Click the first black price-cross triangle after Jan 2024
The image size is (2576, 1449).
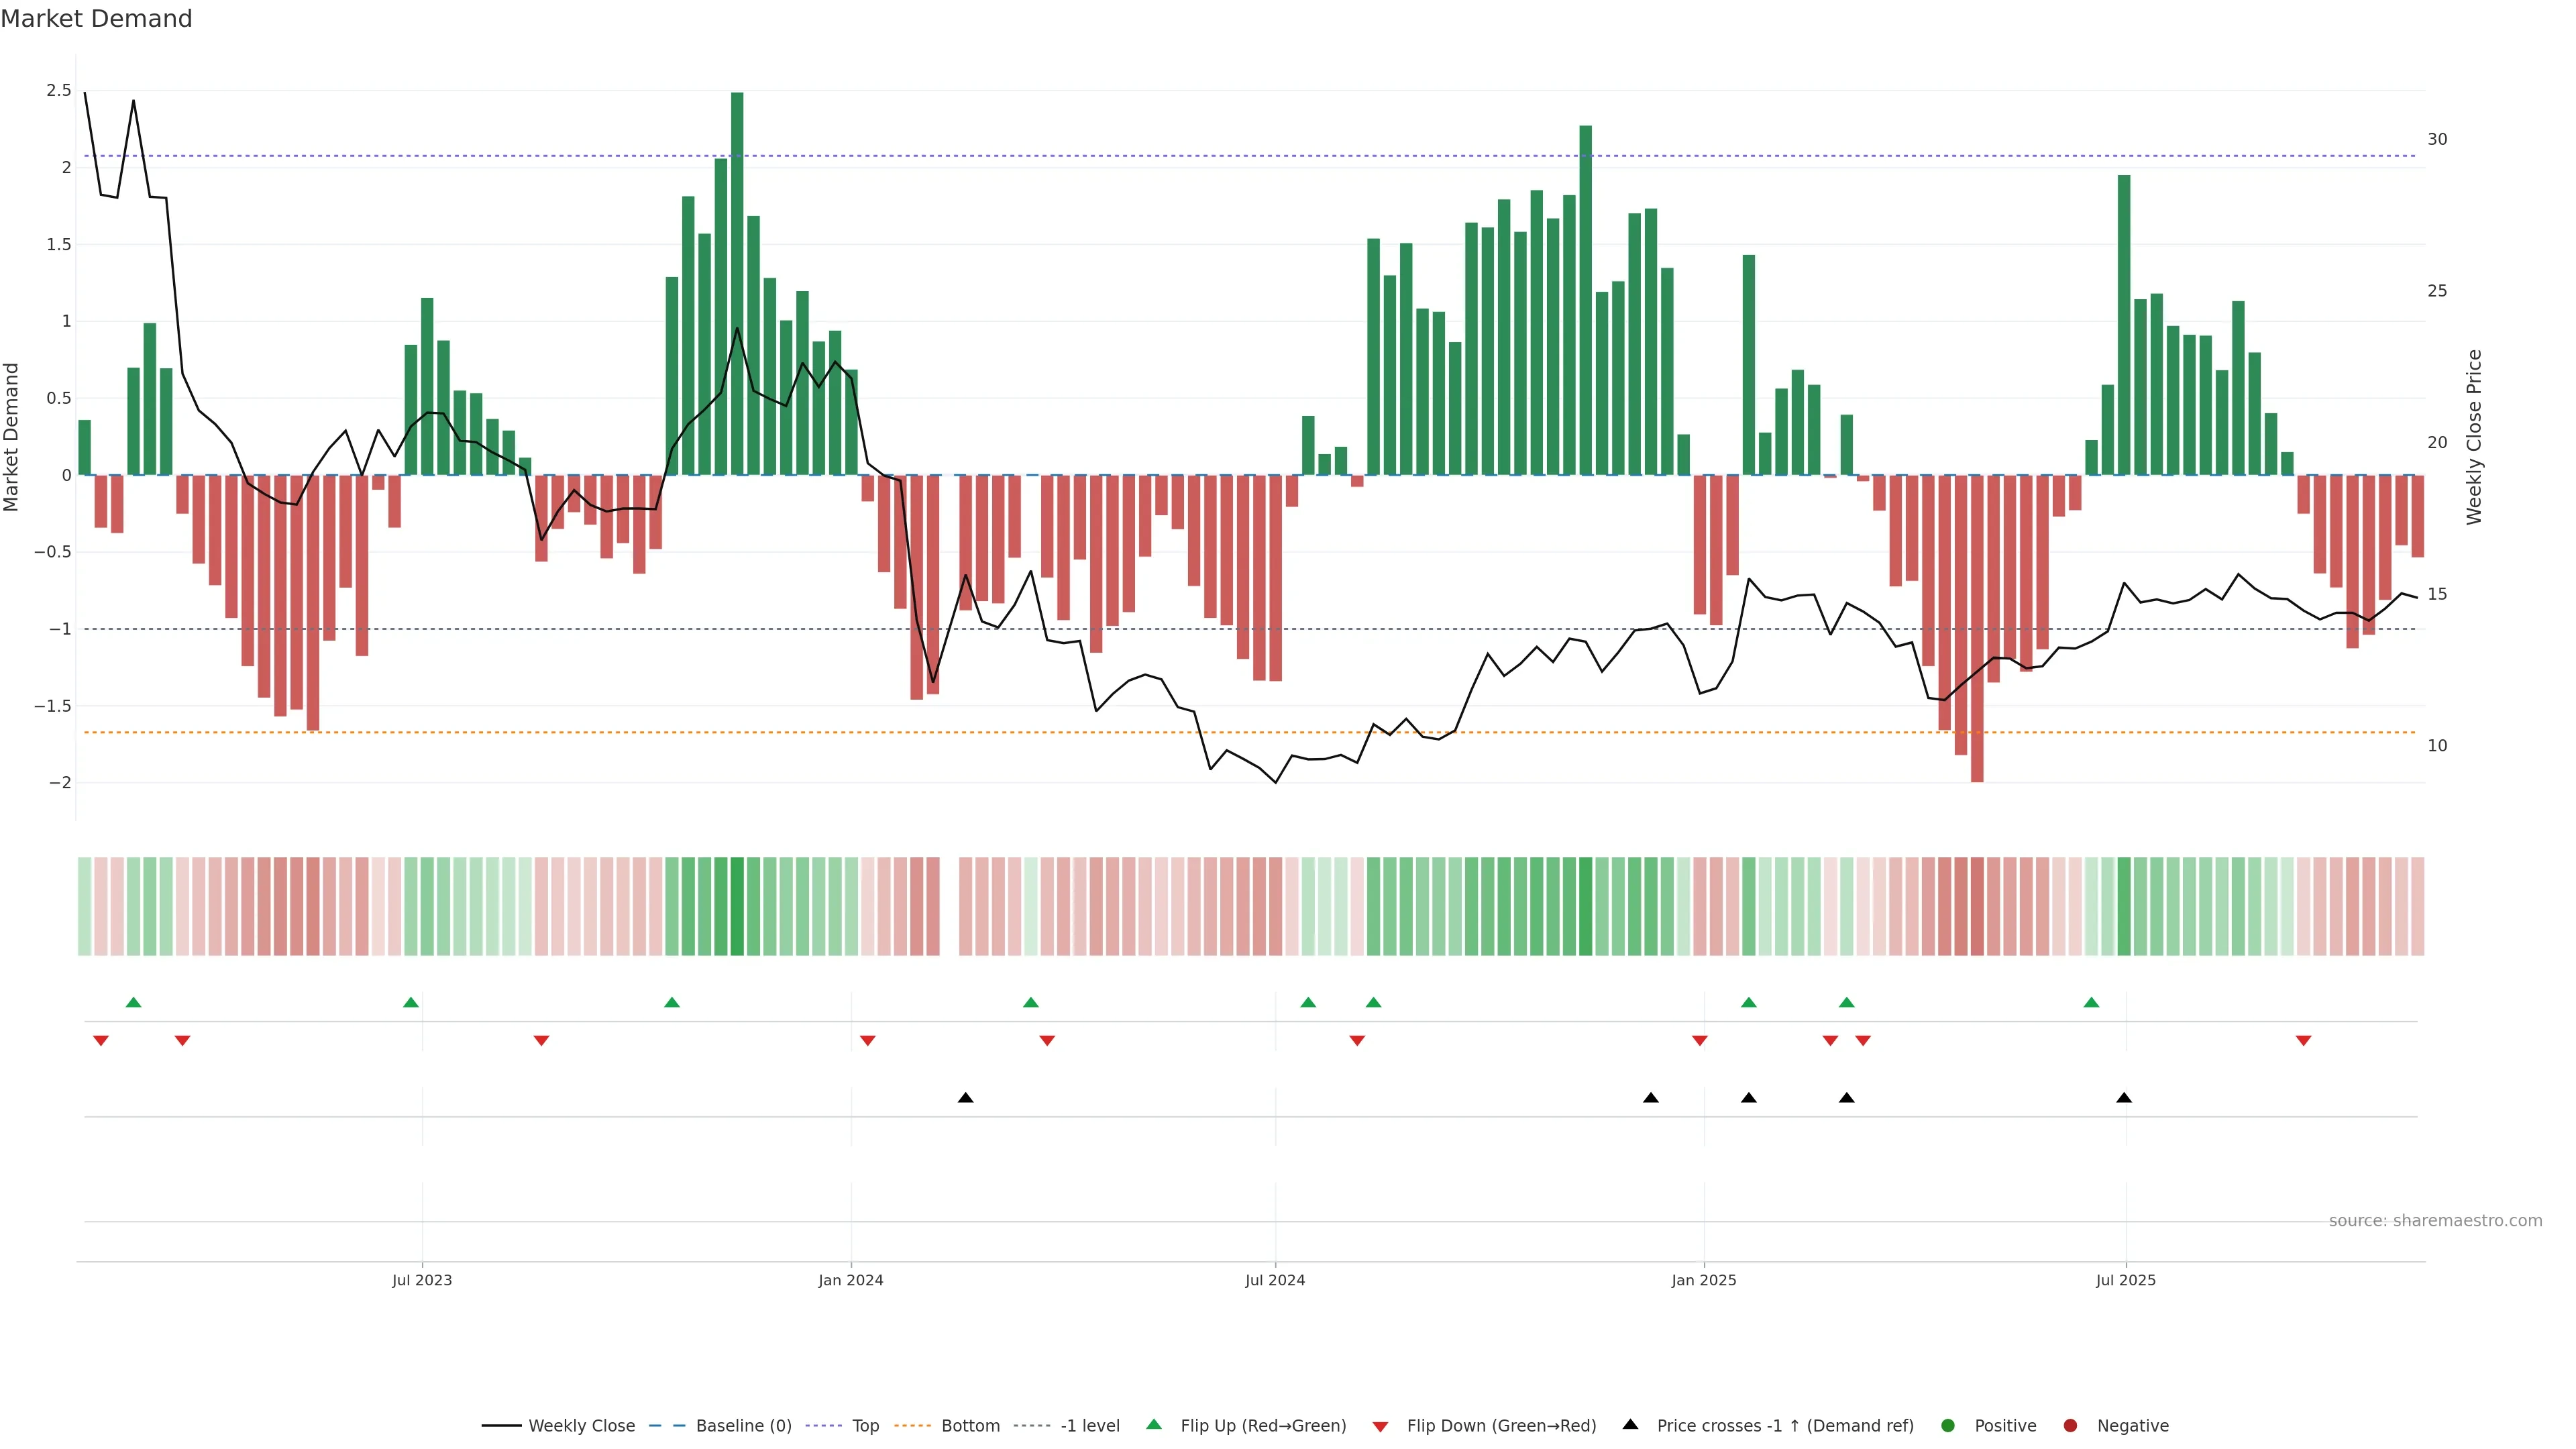tap(965, 1098)
